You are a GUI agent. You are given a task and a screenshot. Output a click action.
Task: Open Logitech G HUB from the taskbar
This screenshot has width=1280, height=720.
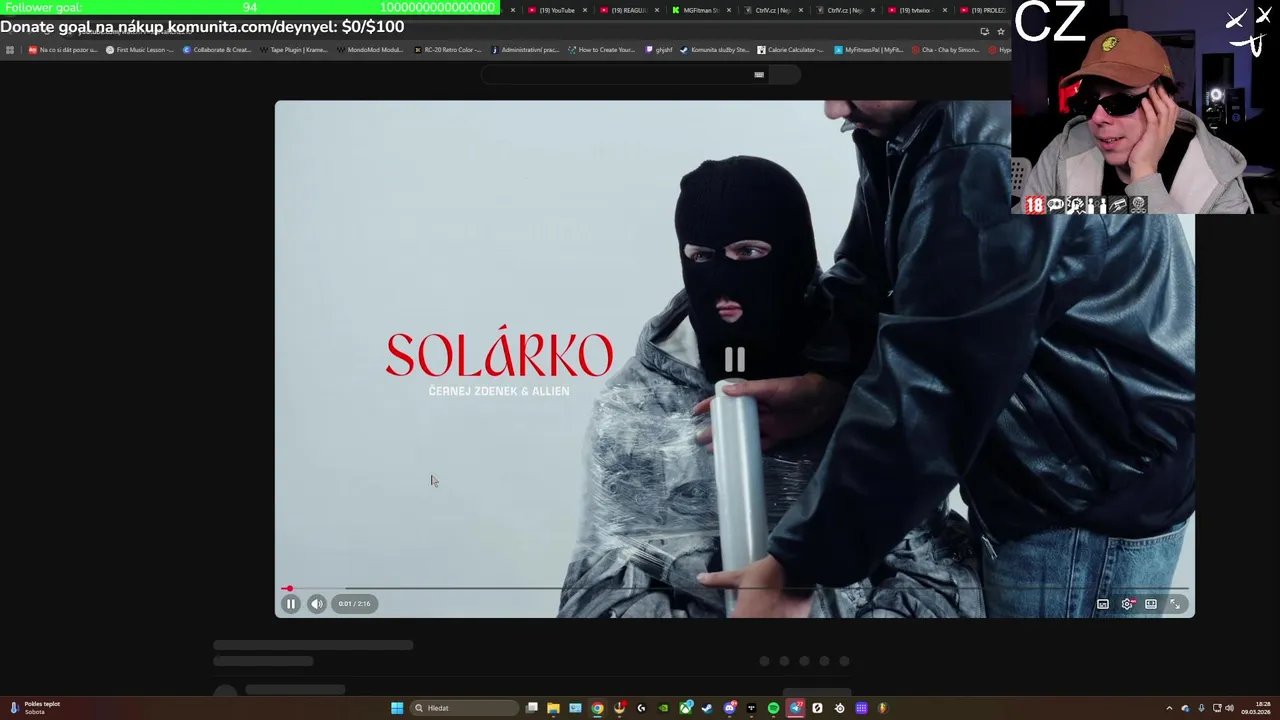(x=641, y=708)
